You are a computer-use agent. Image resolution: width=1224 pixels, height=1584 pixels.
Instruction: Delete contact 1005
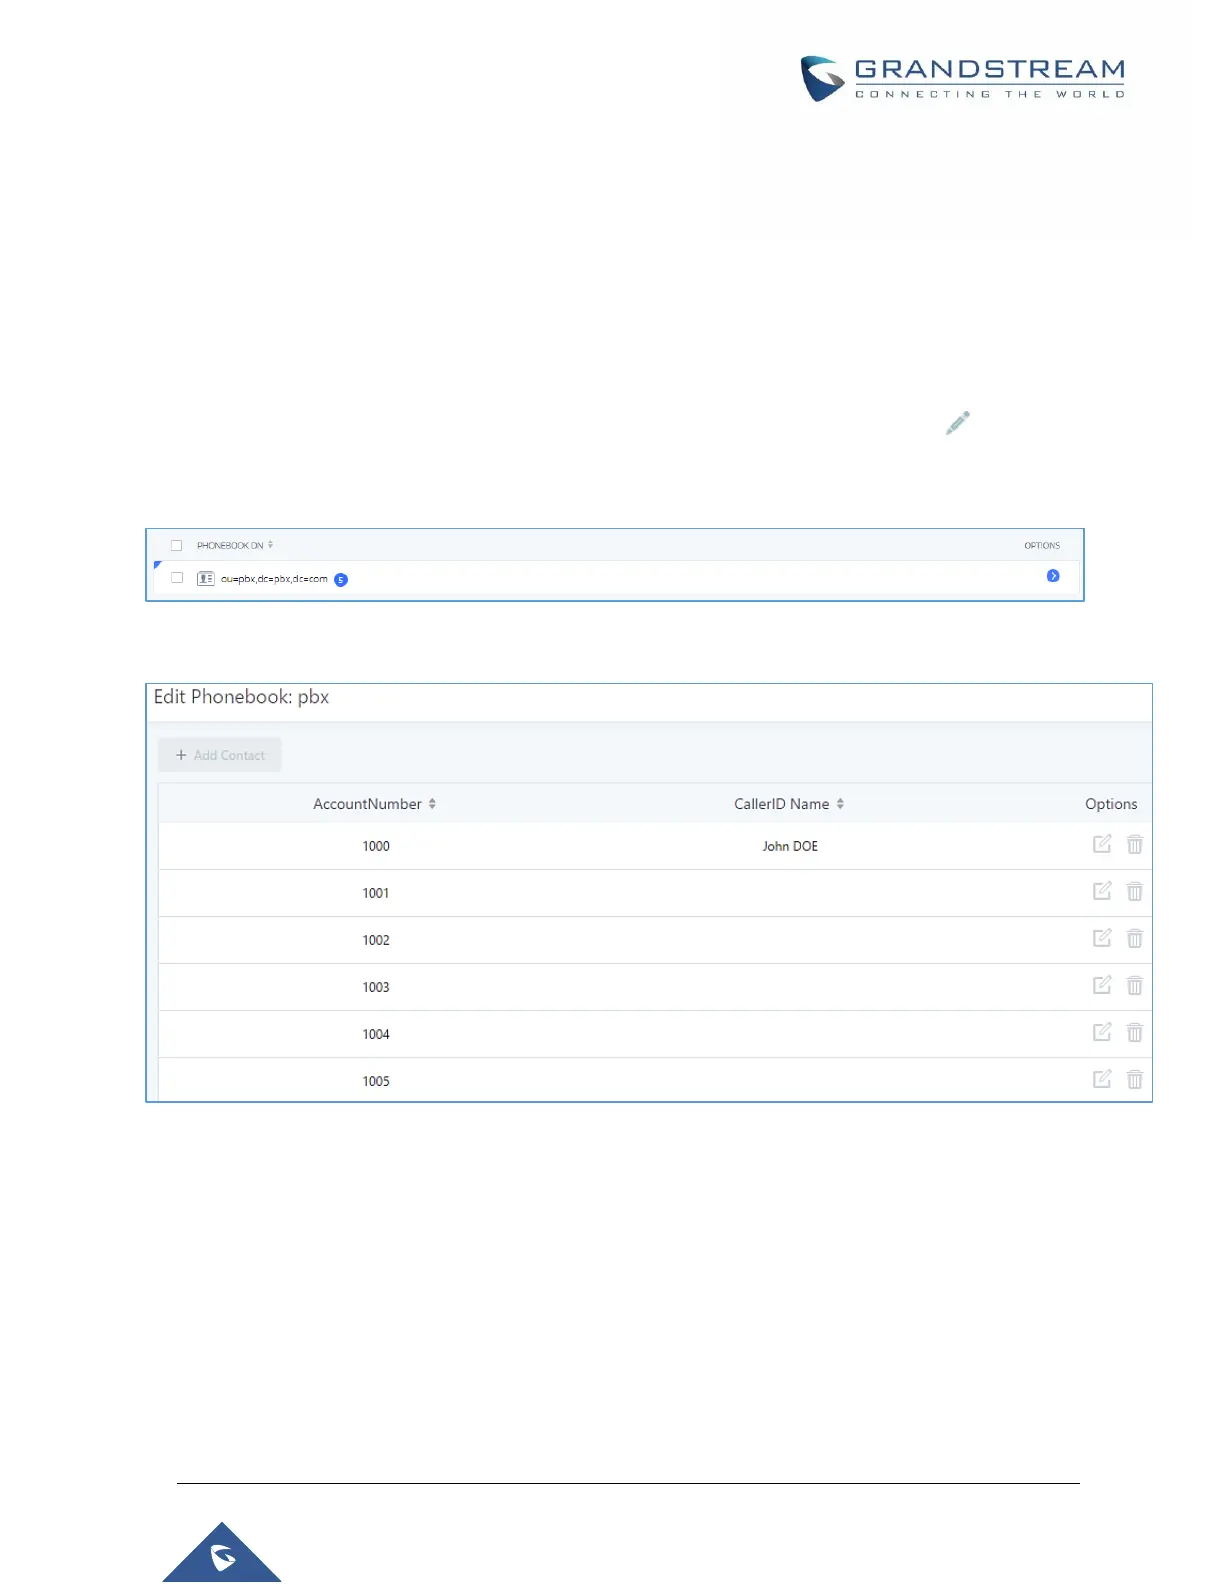click(x=1135, y=1079)
